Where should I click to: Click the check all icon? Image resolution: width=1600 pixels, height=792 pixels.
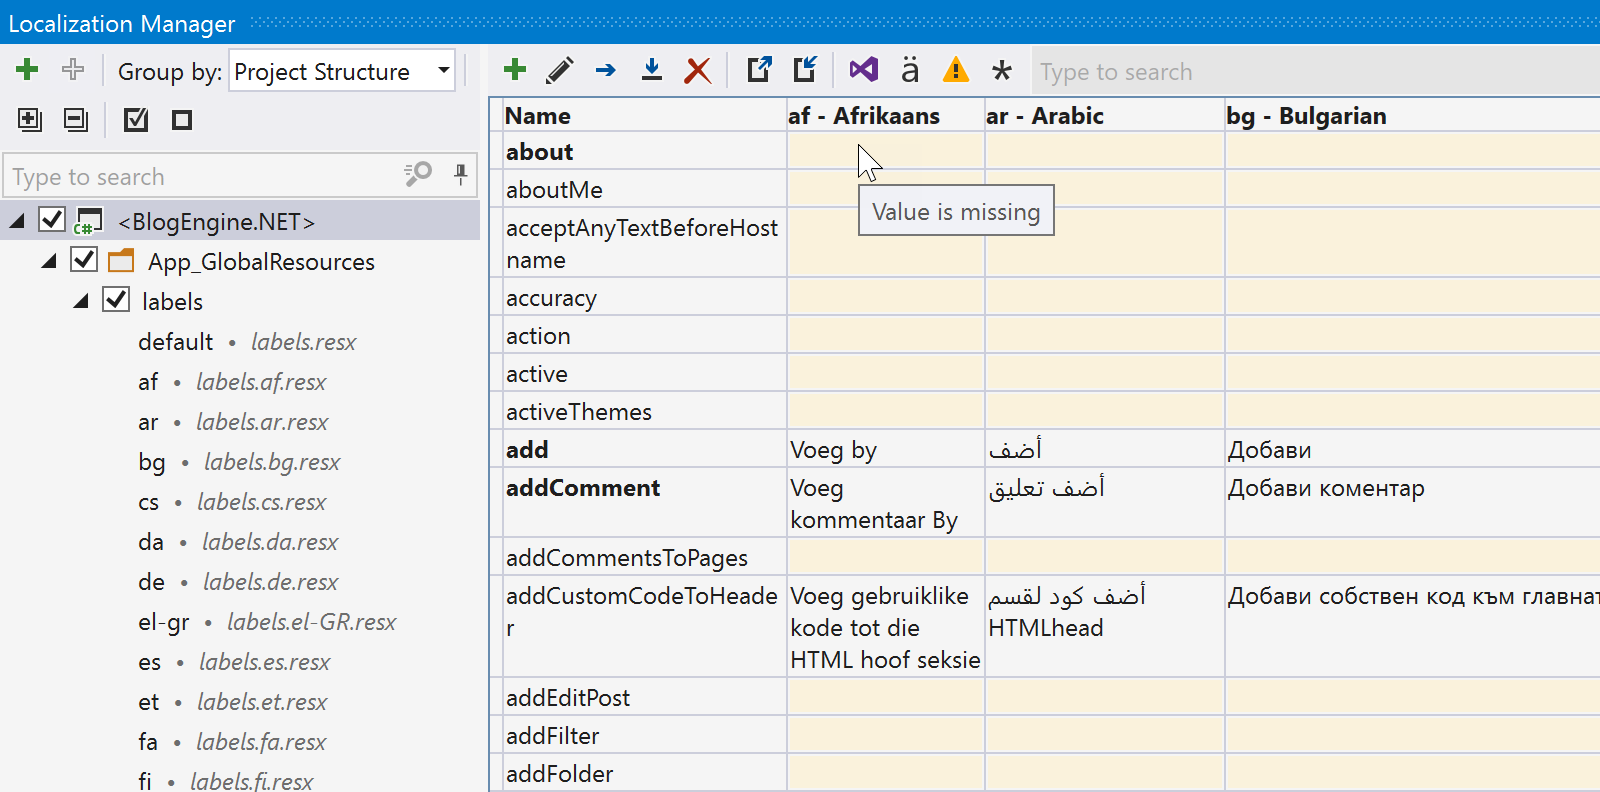136,120
